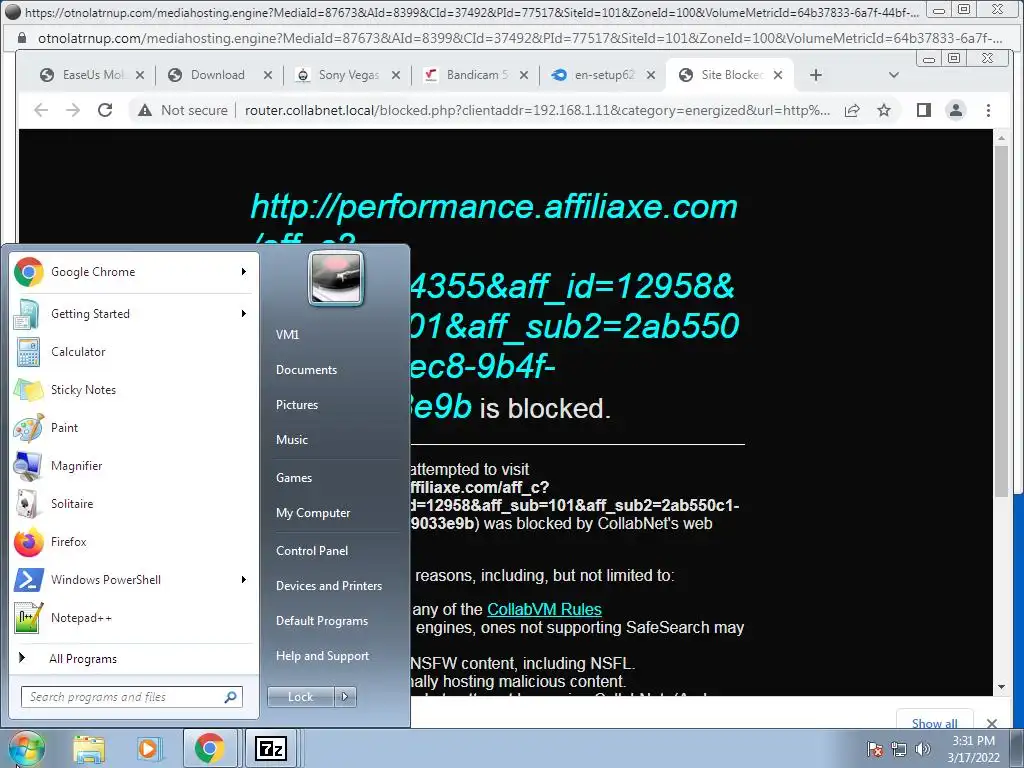Expand Windows PowerShell submenu arrow
This screenshot has height=768, width=1024.
244,579
